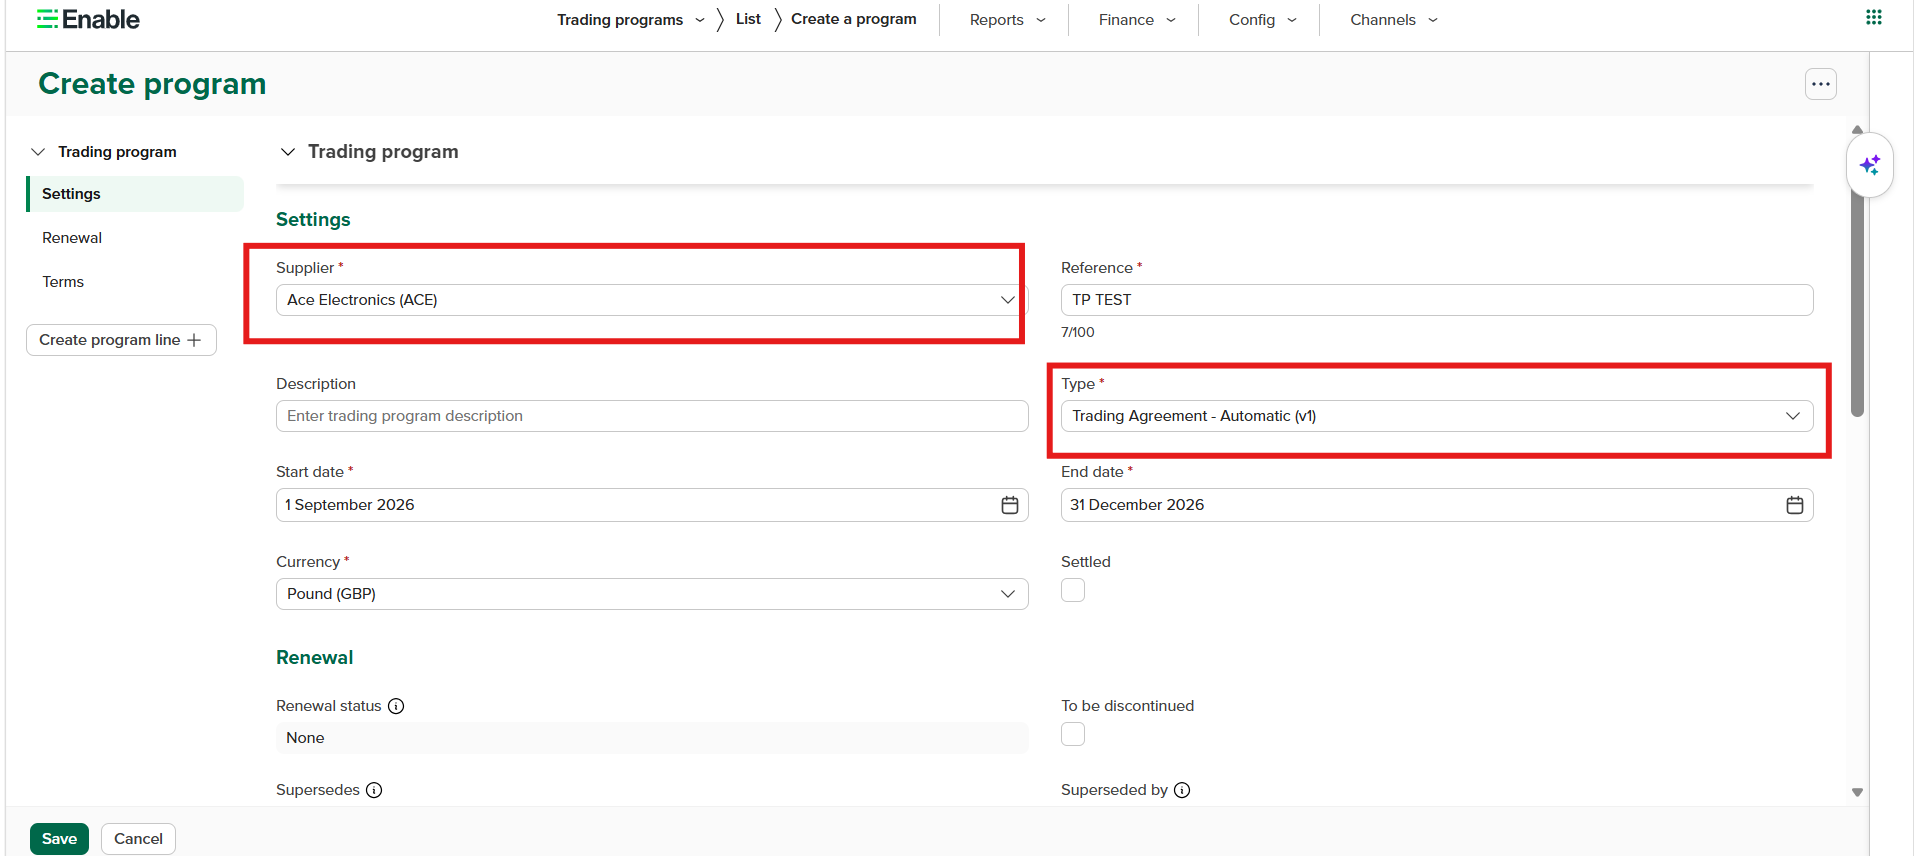Image resolution: width=1918 pixels, height=856 pixels.
Task: Tick the To be discontinued checkbox
Action: pos(1073,734)
